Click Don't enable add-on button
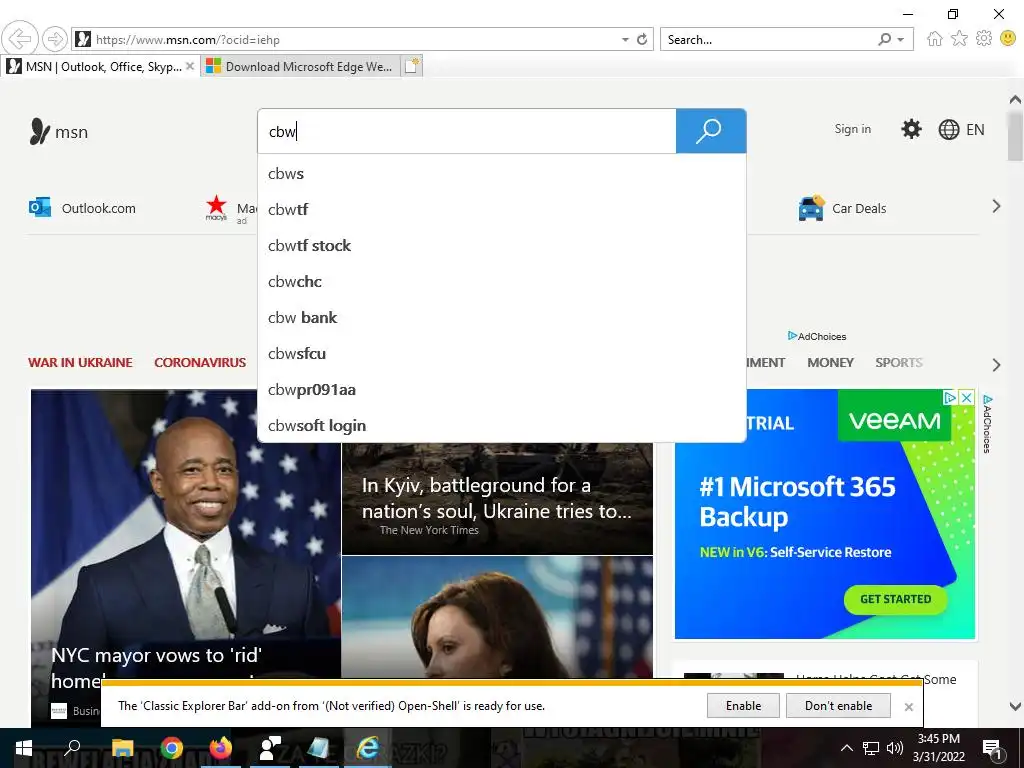 click(x=839, y=706)
